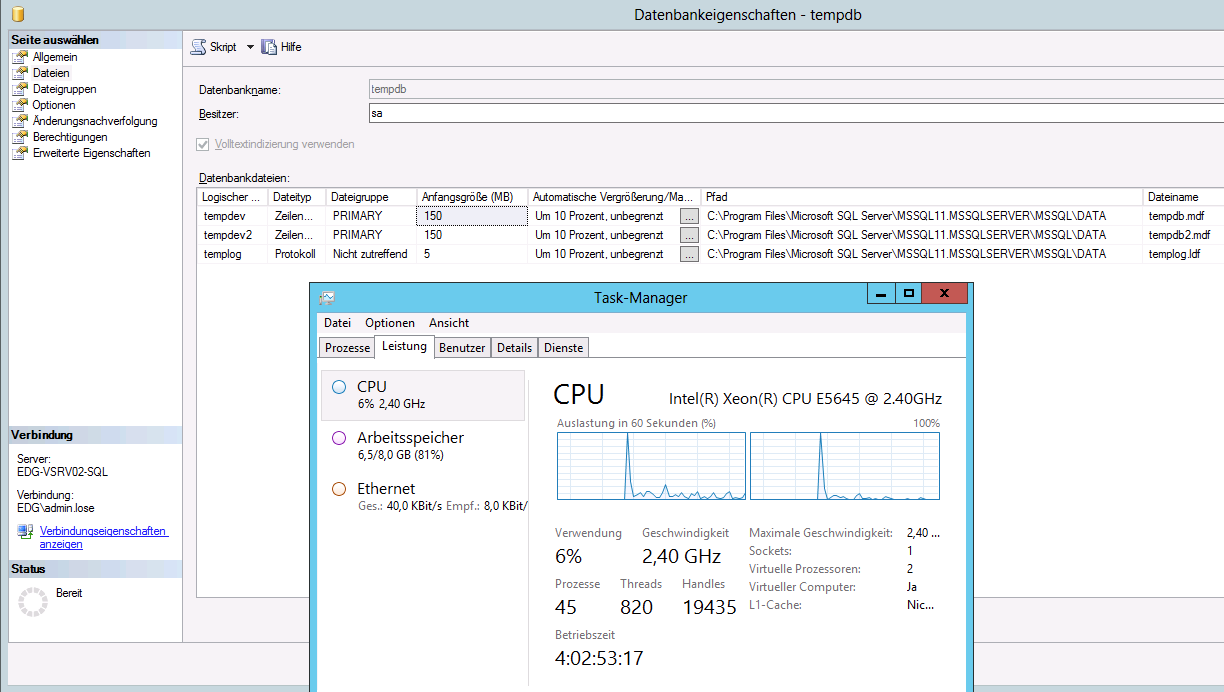Open the Optionen menu in Task-Manager
Image resolution: width=1224 pixels, height=692 pixels.
pyautogui.click(x=390, y=323)
